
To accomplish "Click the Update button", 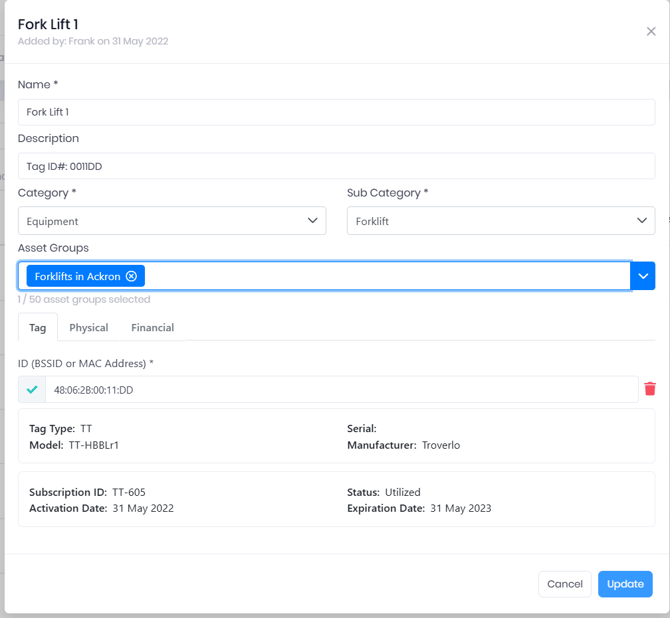I will [625, 584].
